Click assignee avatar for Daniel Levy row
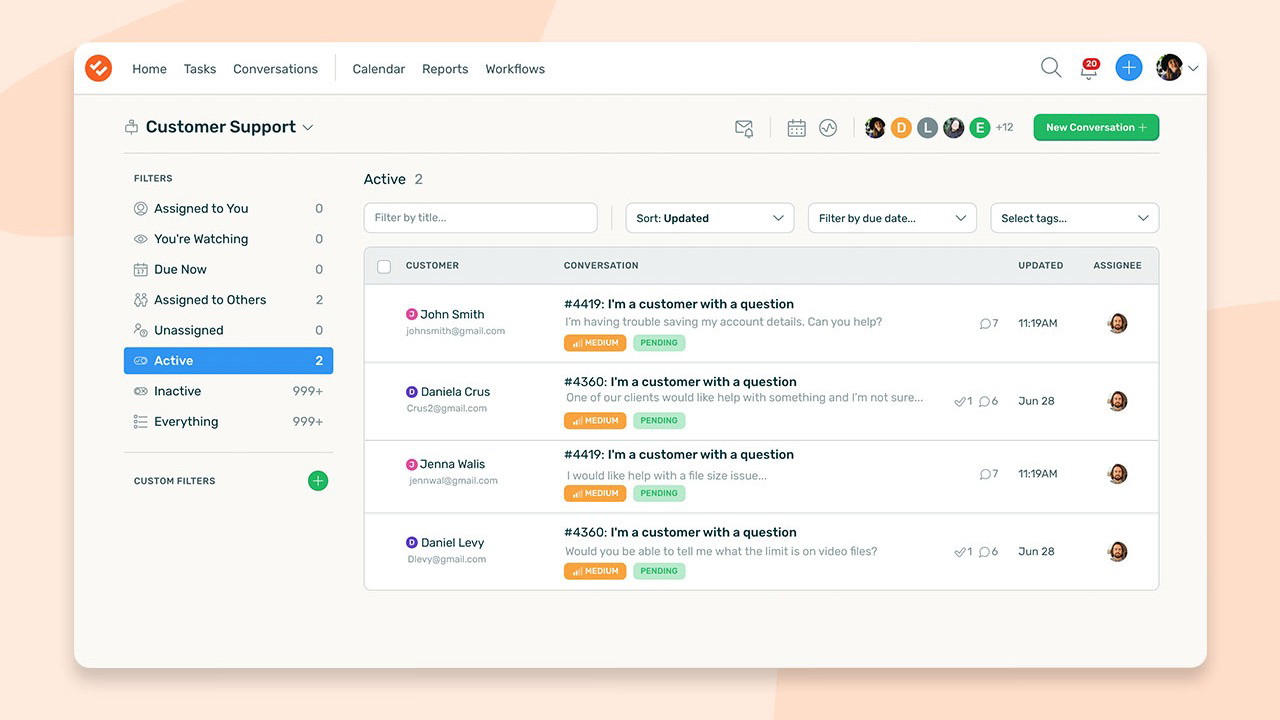 click(x=1118, y=551)
